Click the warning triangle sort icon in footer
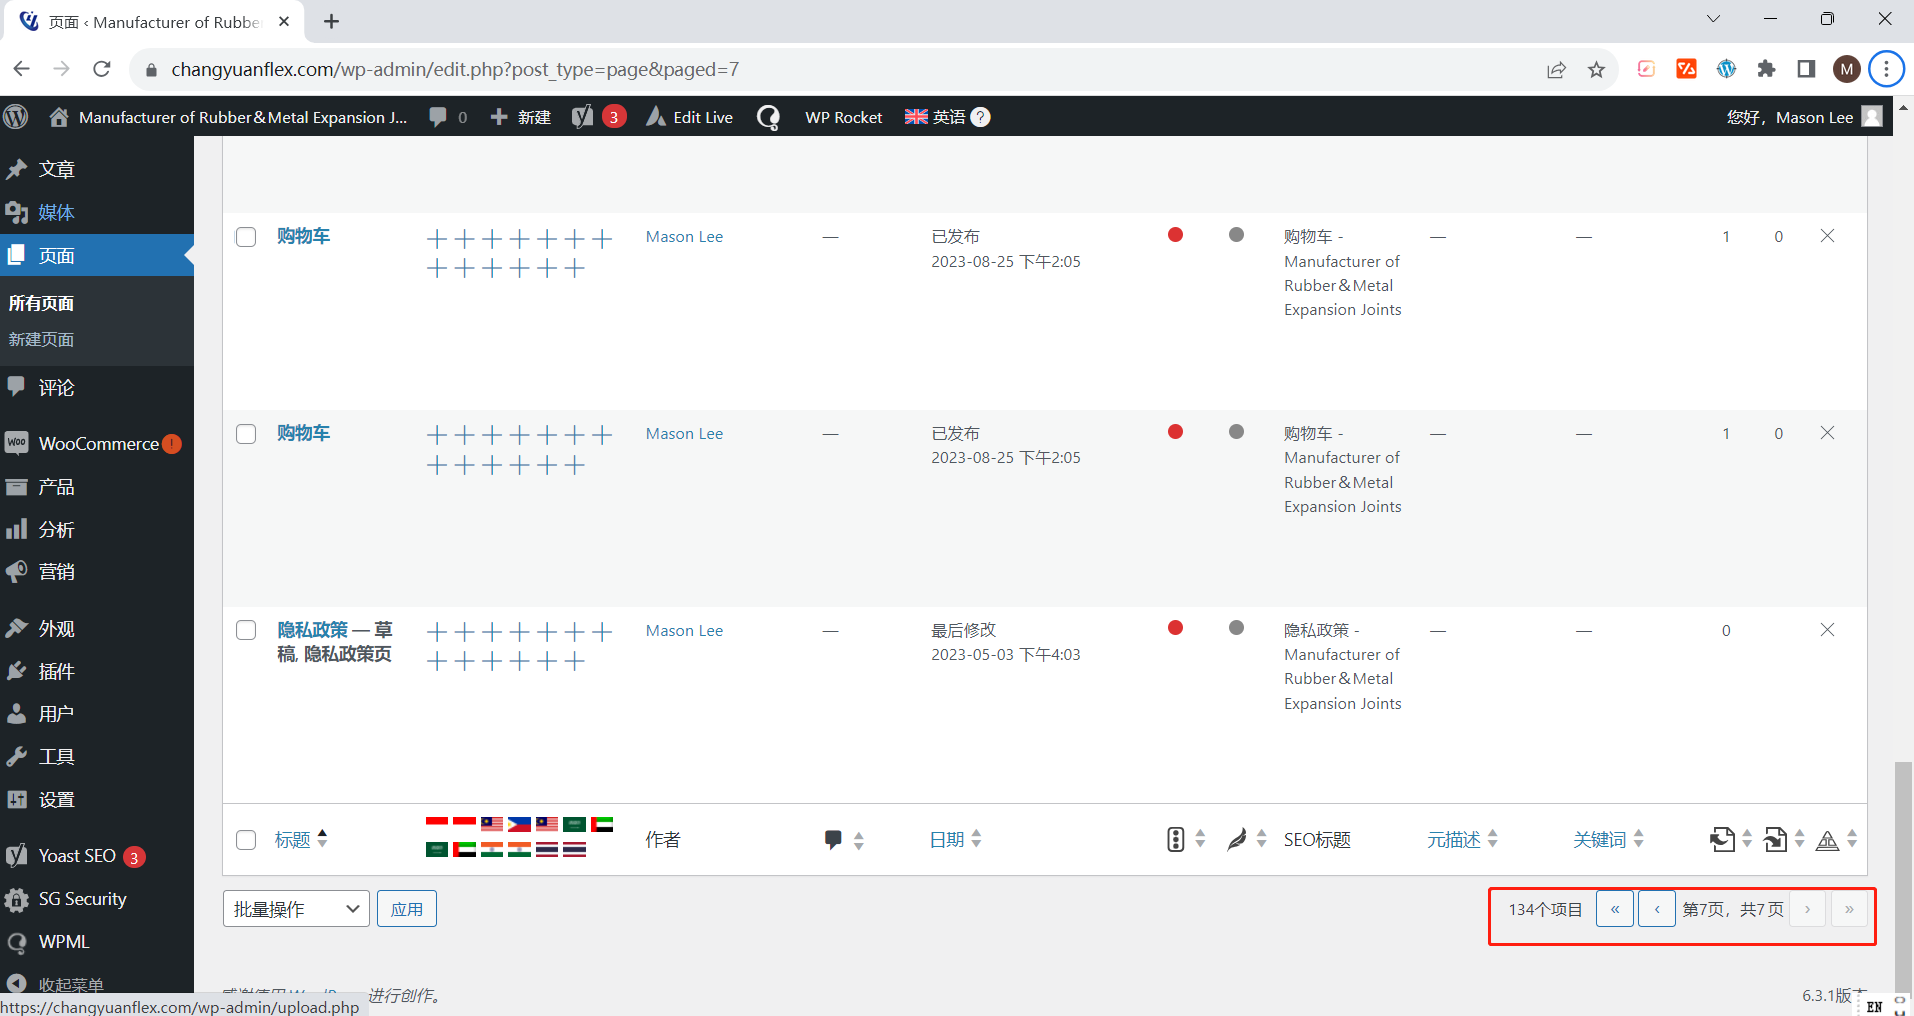 coord(1837,840)
